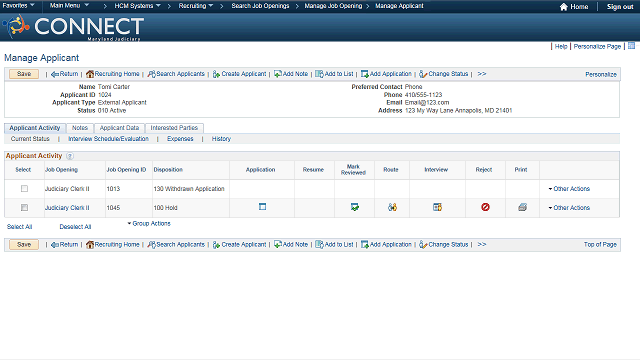The height and width of the screenshot is (360, 640).
Task: Open the Favorites dropdown menu
Action: point(18,6)
